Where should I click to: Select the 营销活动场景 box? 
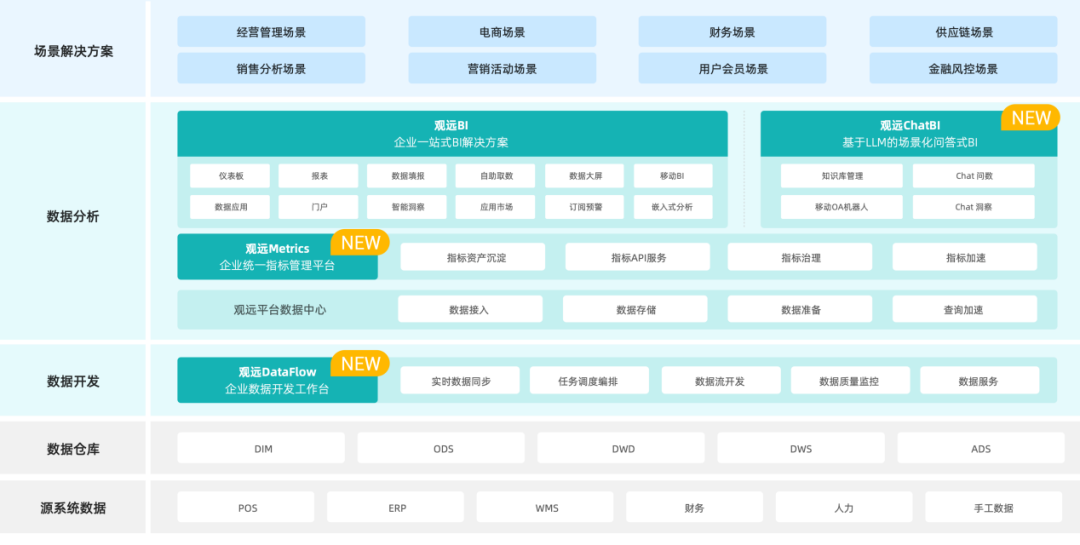502,68
